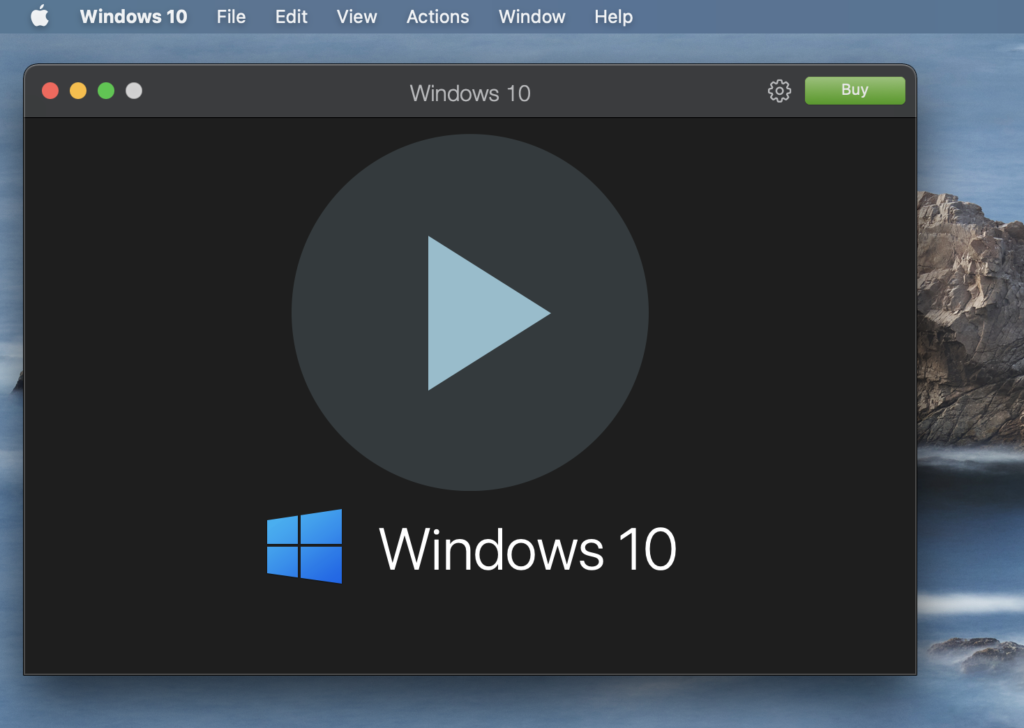Open the Edit menu
The width and height of the screenshot is (1024, 728).
(x=291, y=16)
